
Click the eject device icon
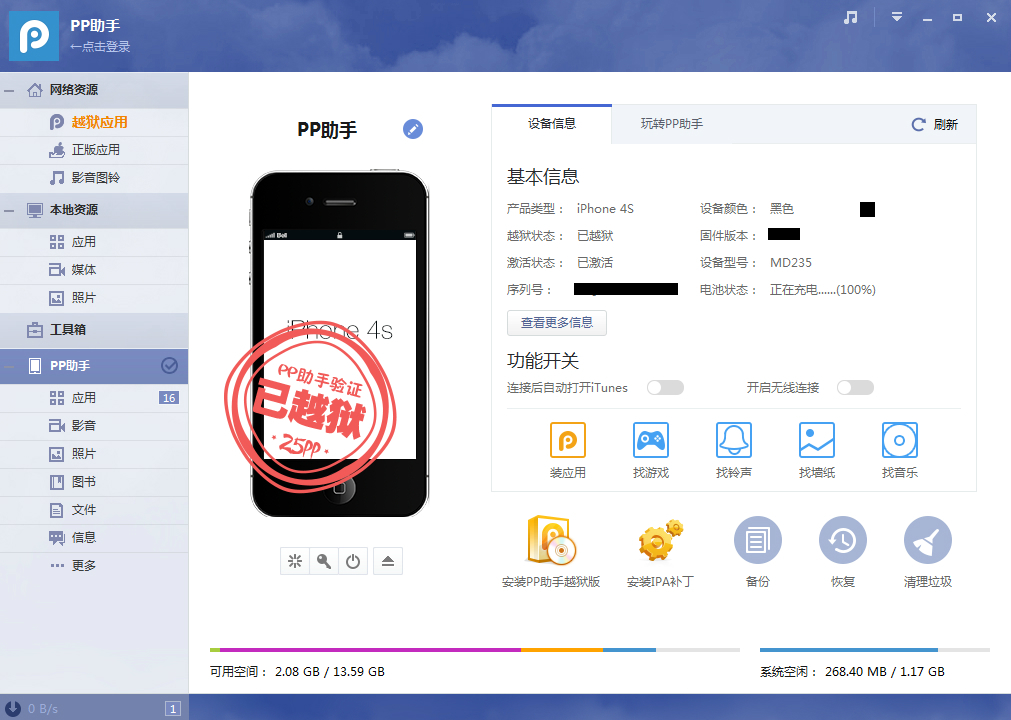click(388, 561)
